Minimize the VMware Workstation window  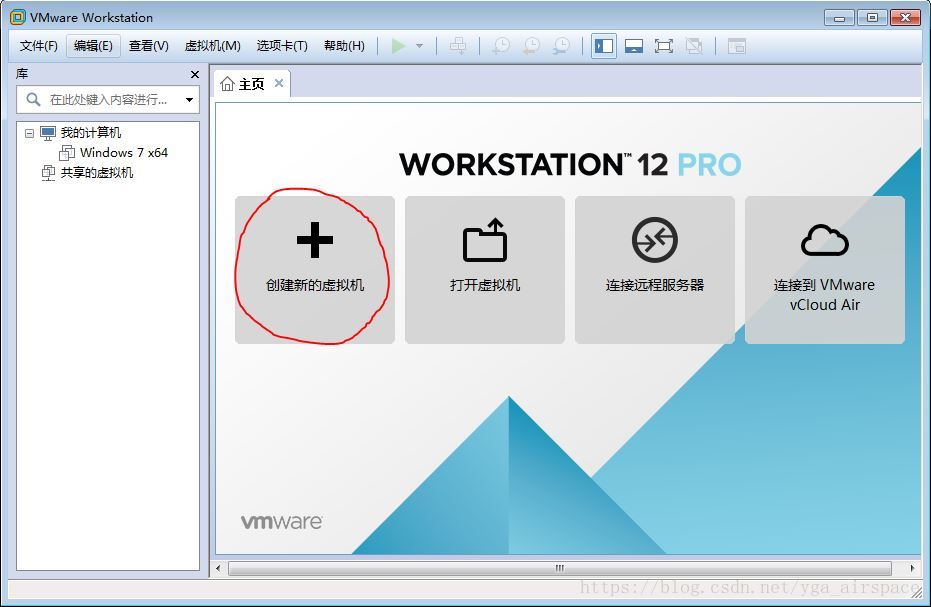839,18
